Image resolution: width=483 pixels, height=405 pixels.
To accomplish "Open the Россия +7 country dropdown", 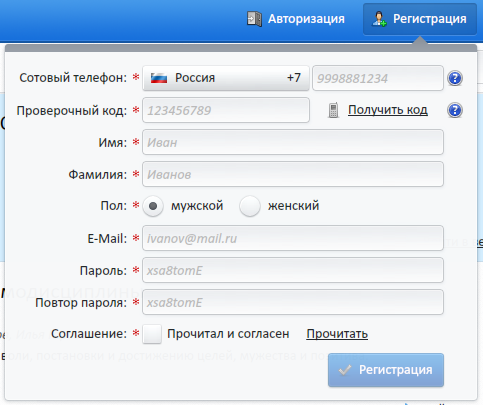I will tap(226, 78).
